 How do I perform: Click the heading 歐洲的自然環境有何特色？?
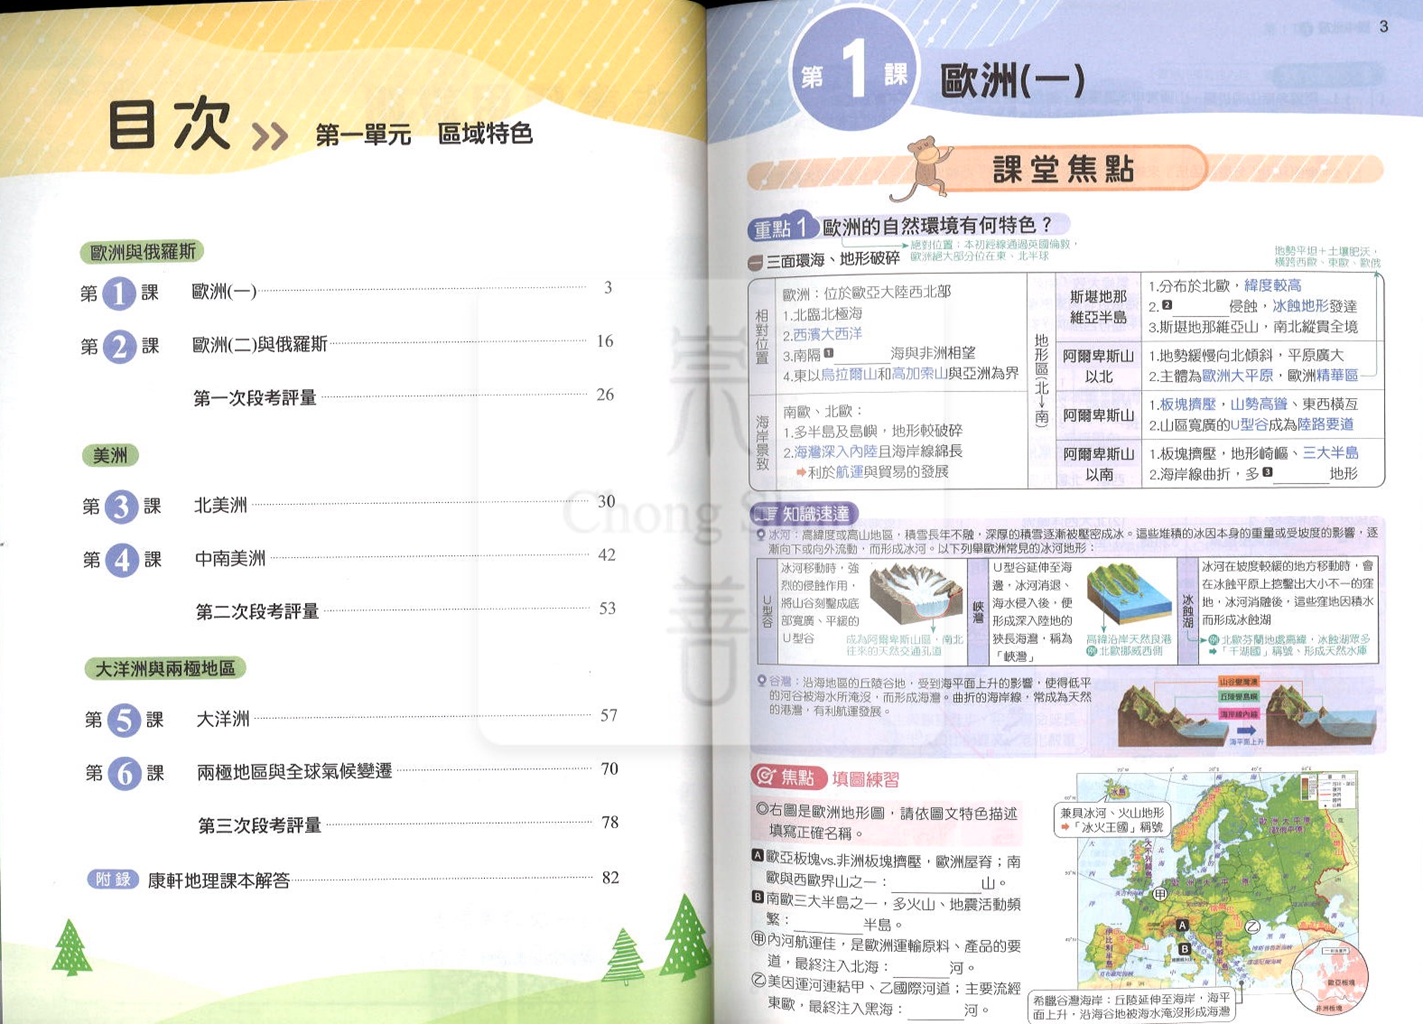pyautogui.click(x=938, y=227)
